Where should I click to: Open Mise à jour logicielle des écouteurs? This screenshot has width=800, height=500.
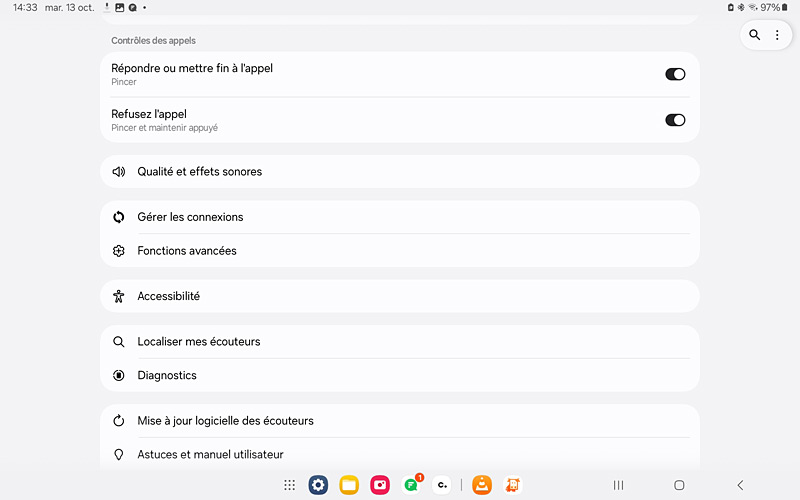(x=399, y=420)
